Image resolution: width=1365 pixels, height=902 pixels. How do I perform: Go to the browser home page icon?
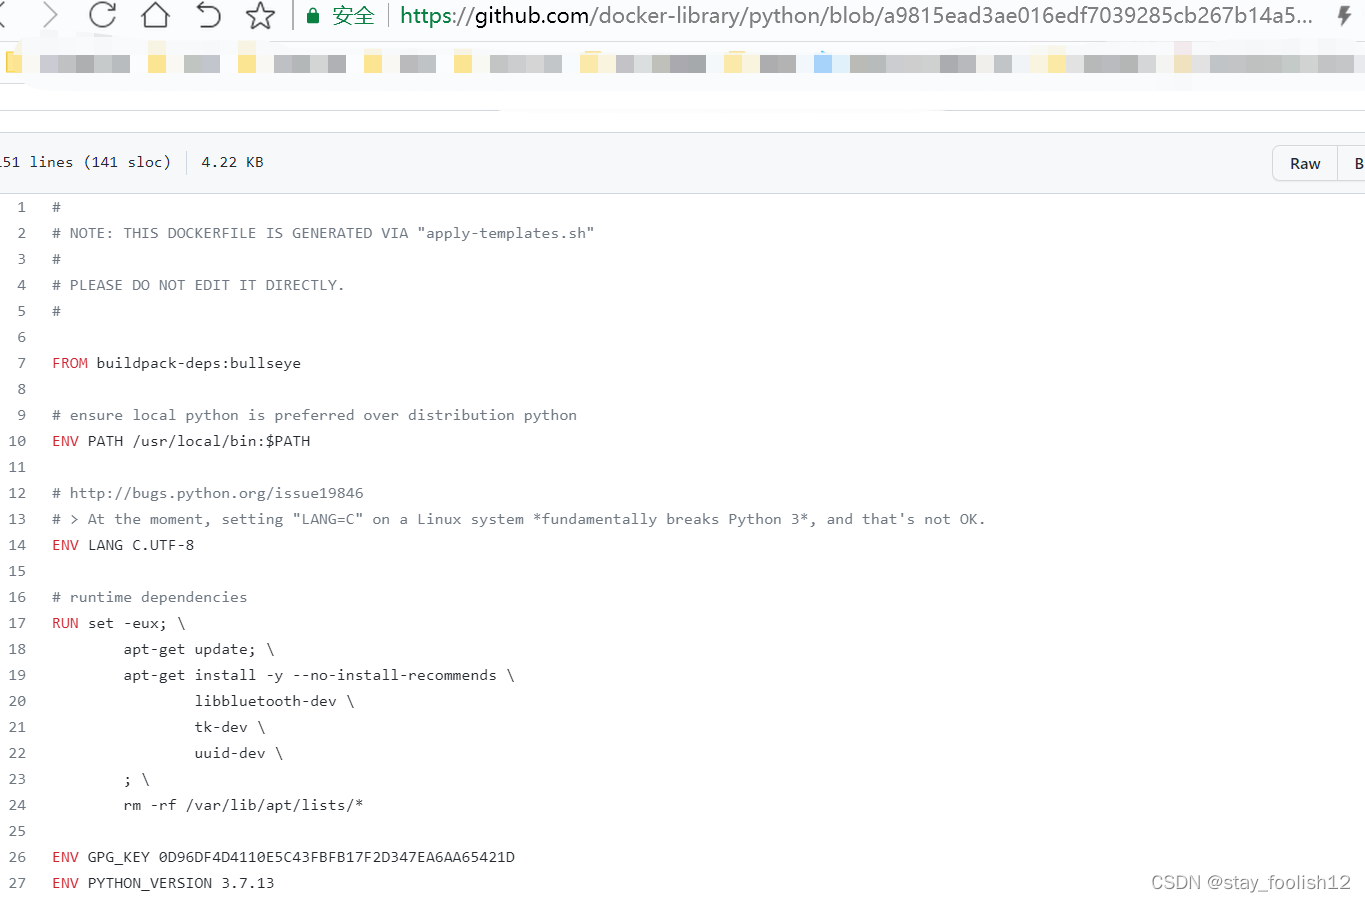tap(155, 15)
